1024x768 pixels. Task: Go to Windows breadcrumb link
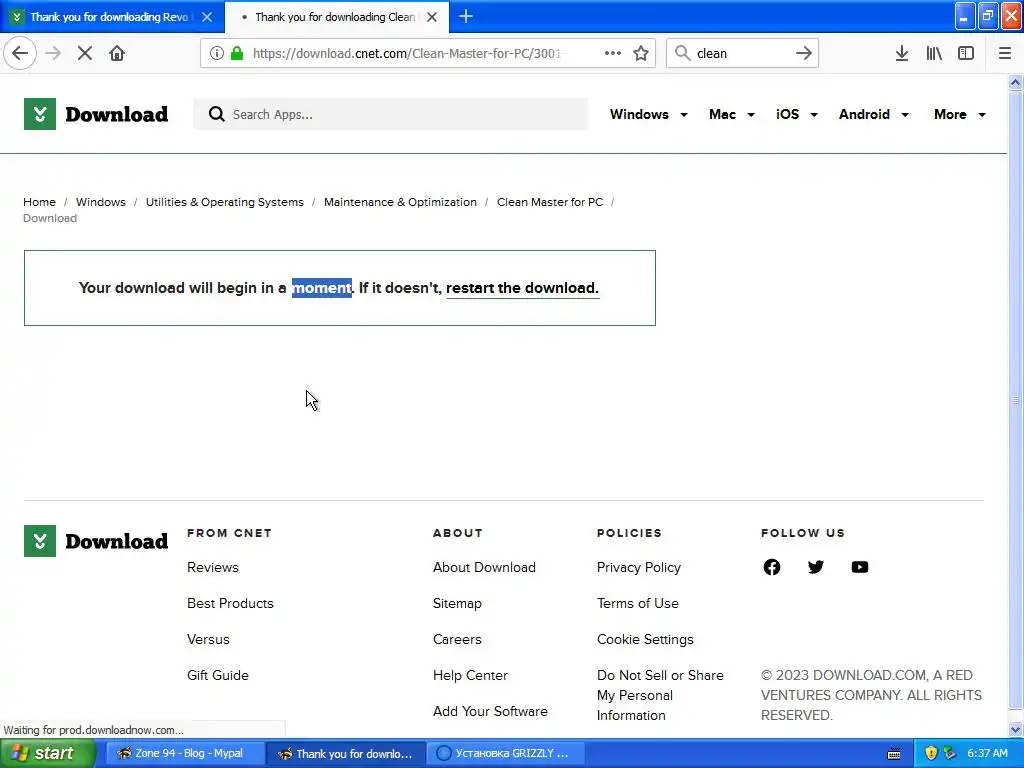[101, 202]
